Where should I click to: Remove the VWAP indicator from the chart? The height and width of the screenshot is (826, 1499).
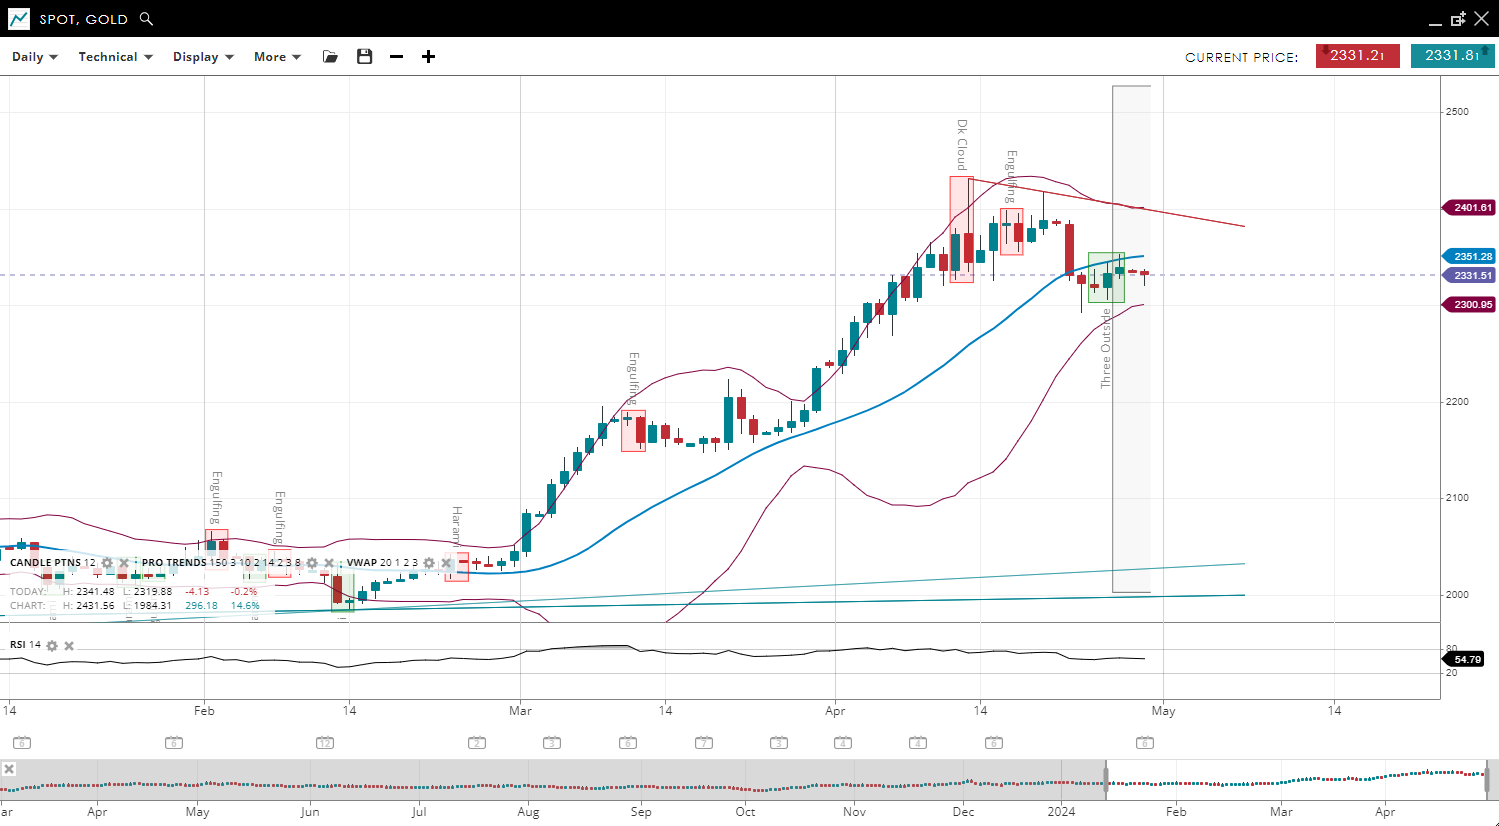tap(446, 563)
